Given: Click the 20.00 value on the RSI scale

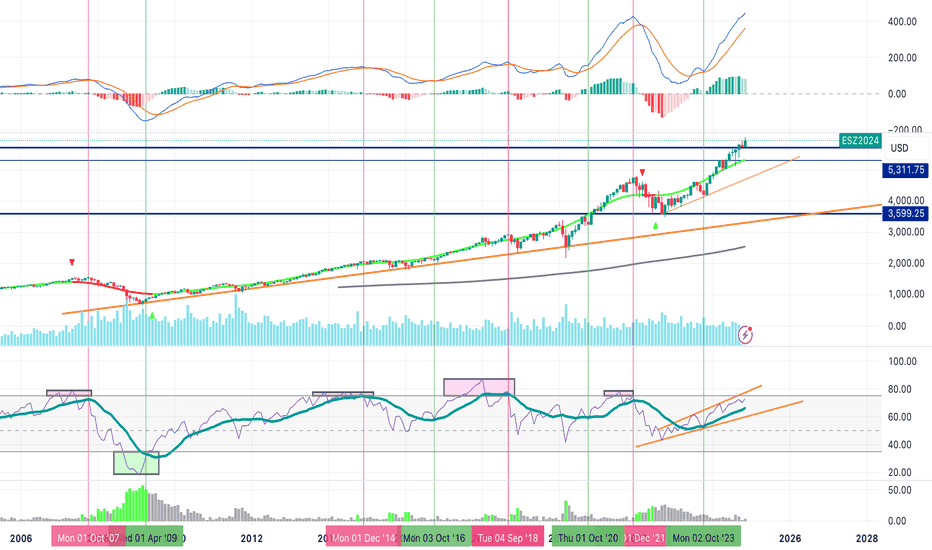Looking at the screenshot, I should (899, 473).
